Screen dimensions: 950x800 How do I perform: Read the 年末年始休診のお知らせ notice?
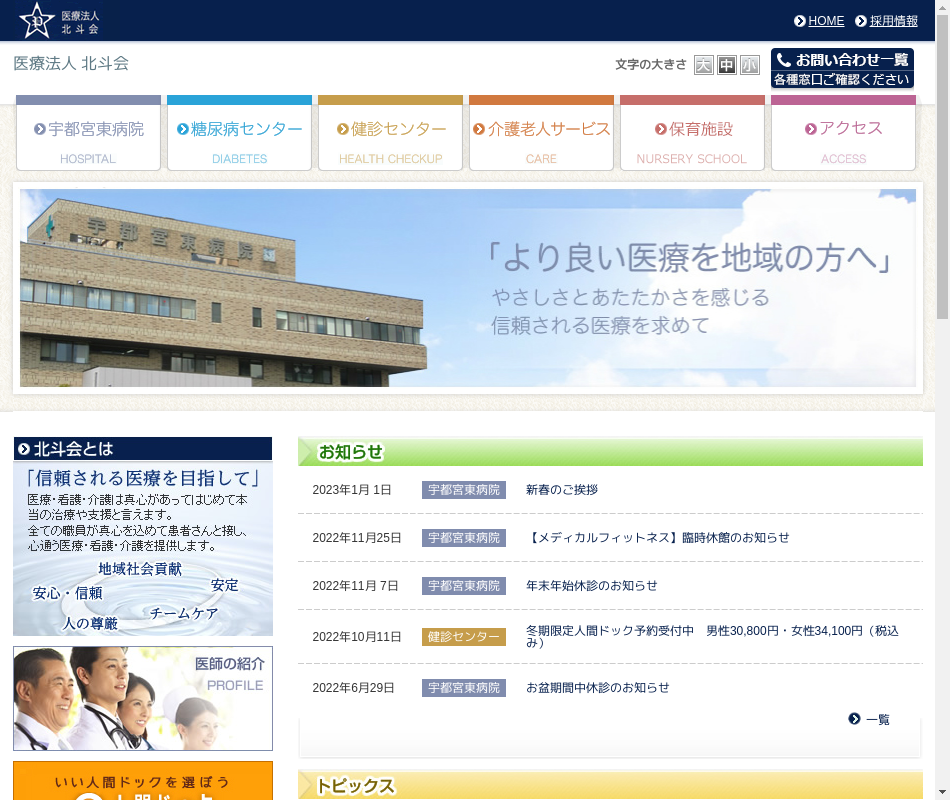pos(591,586)
